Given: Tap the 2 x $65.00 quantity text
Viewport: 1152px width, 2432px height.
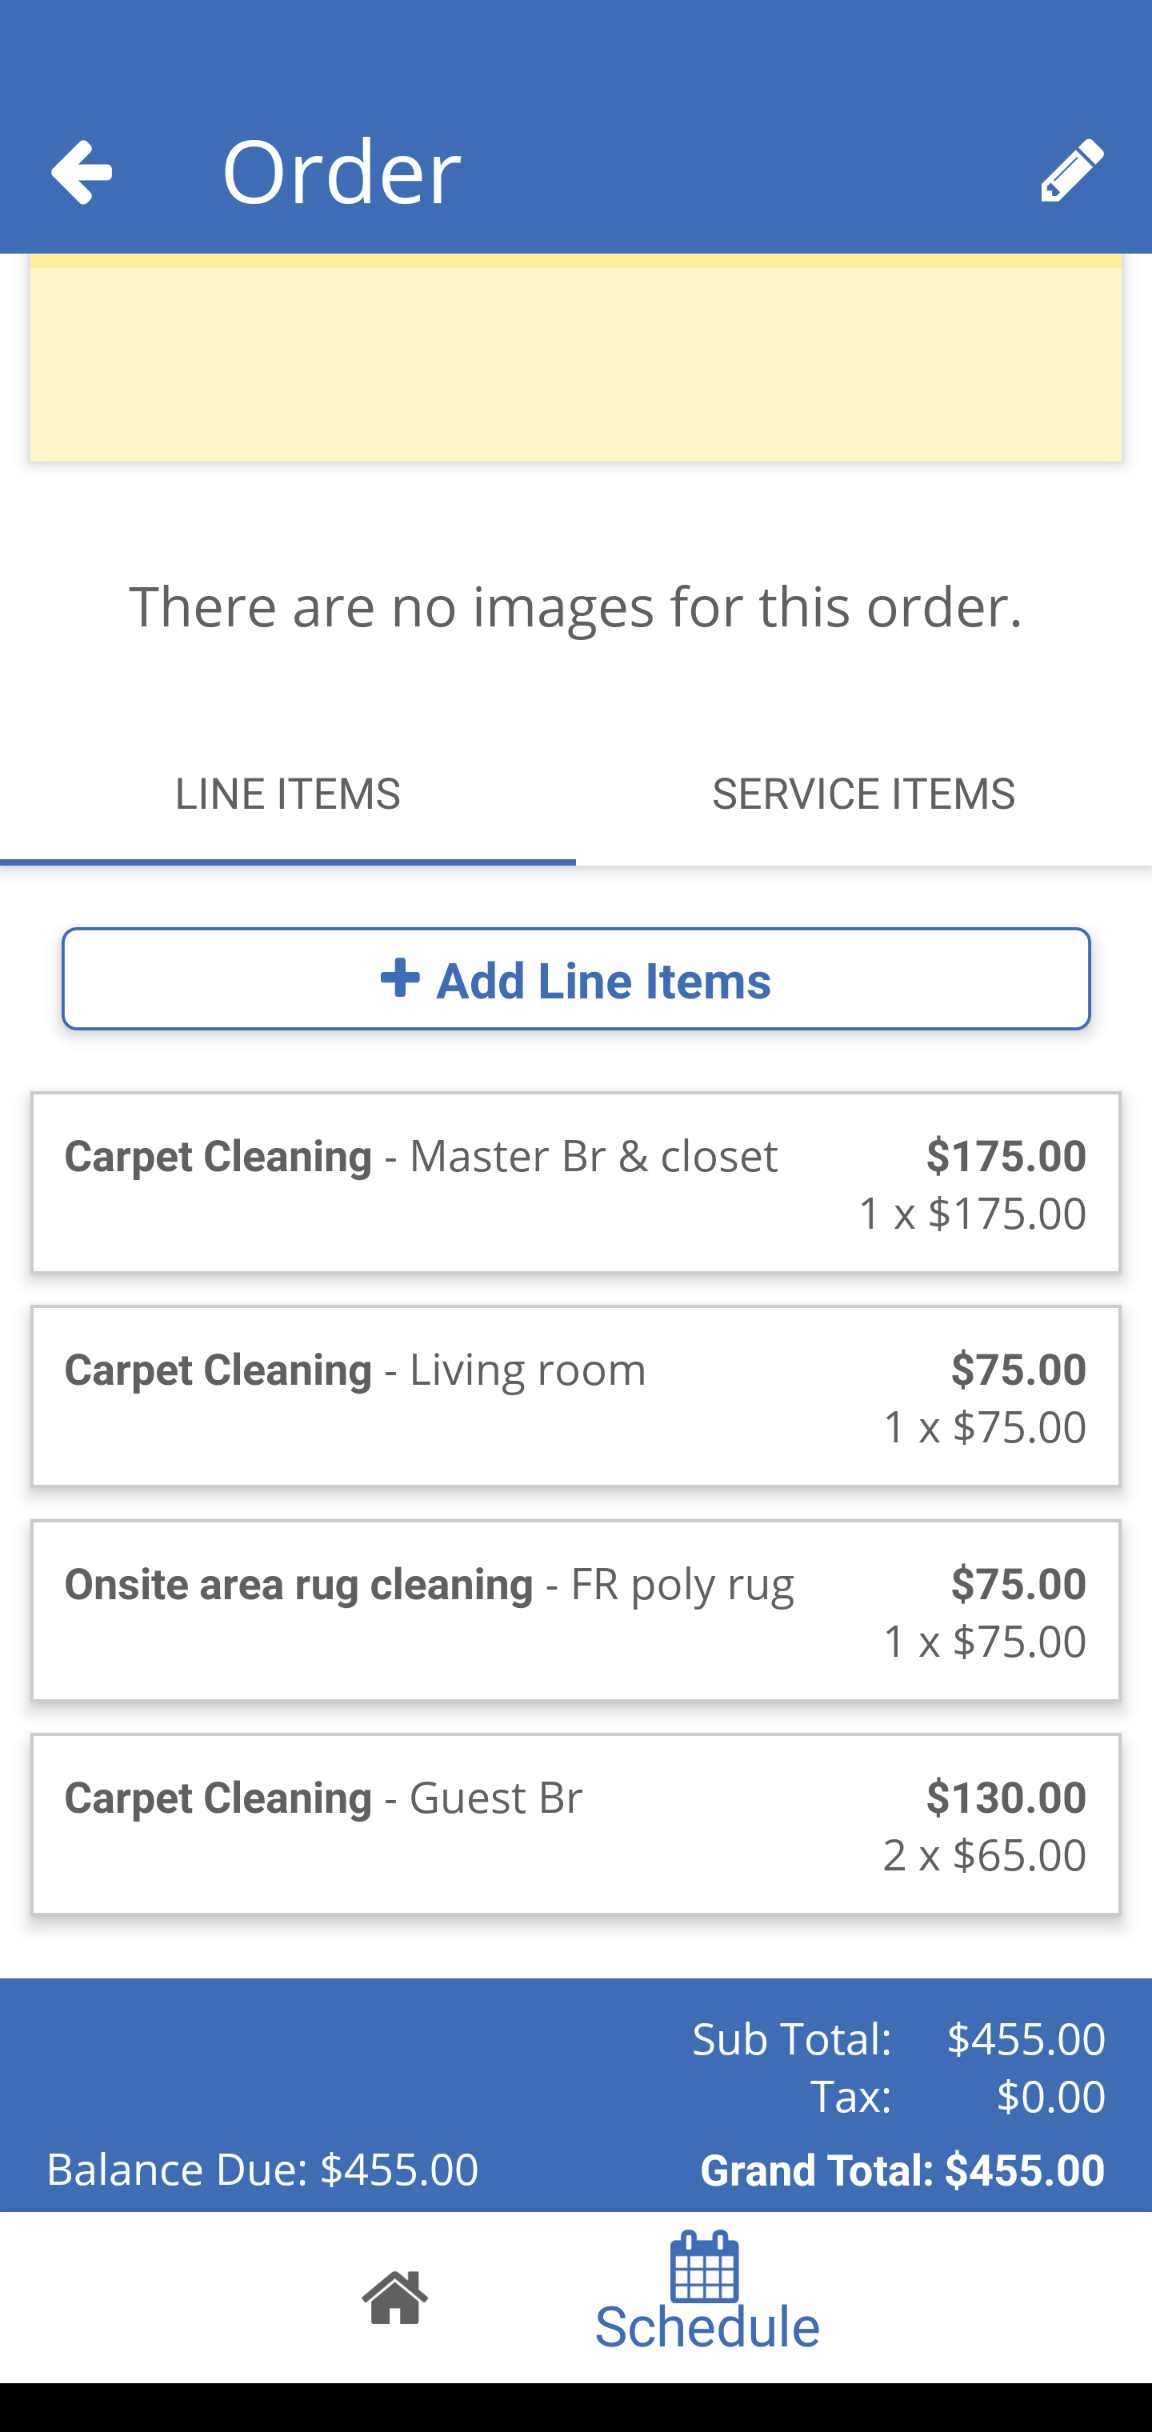Looking at the screenshot, I should click(984, 1856).
